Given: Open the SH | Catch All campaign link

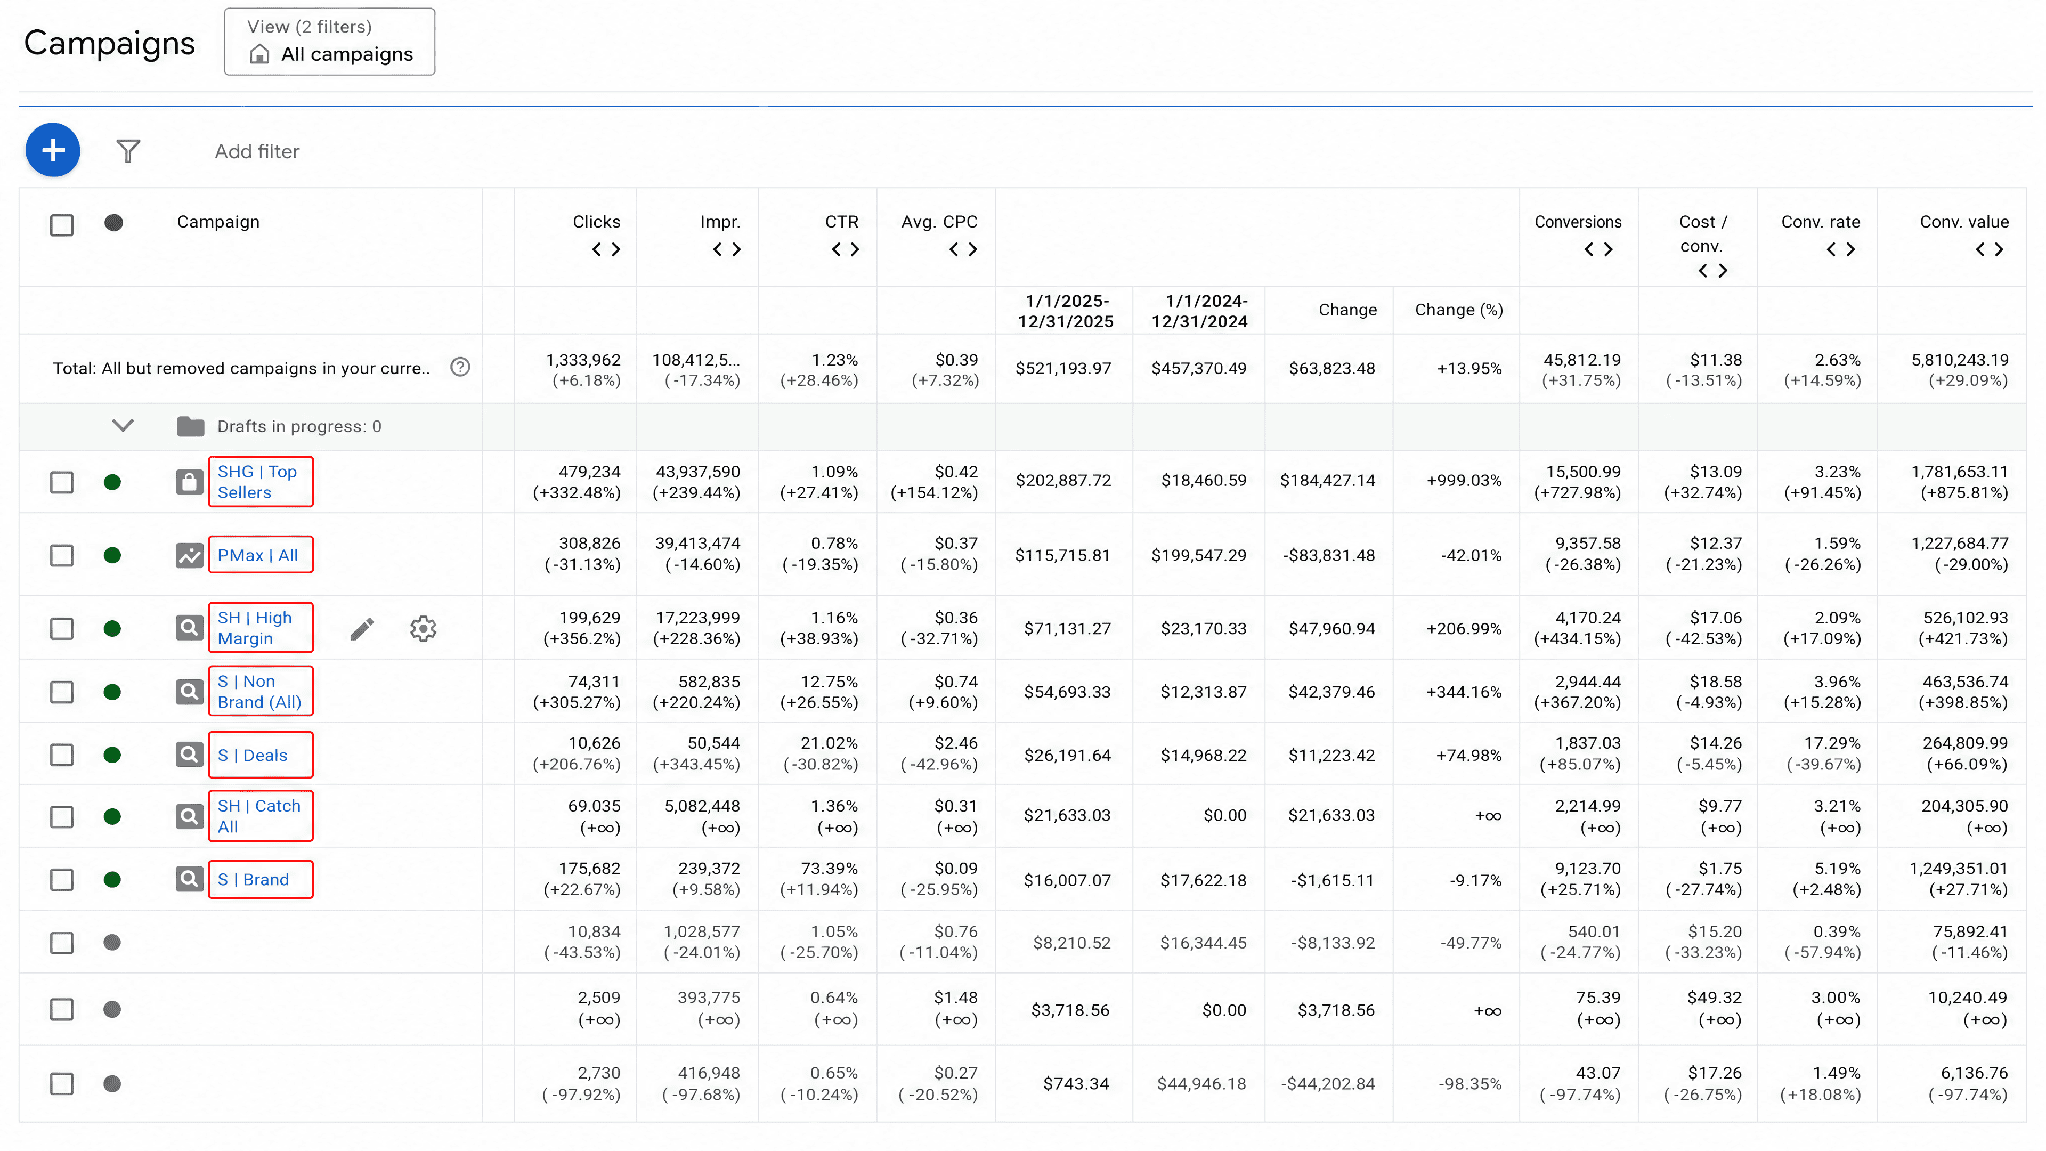Looking at the screenshot, I should point(260,816).
